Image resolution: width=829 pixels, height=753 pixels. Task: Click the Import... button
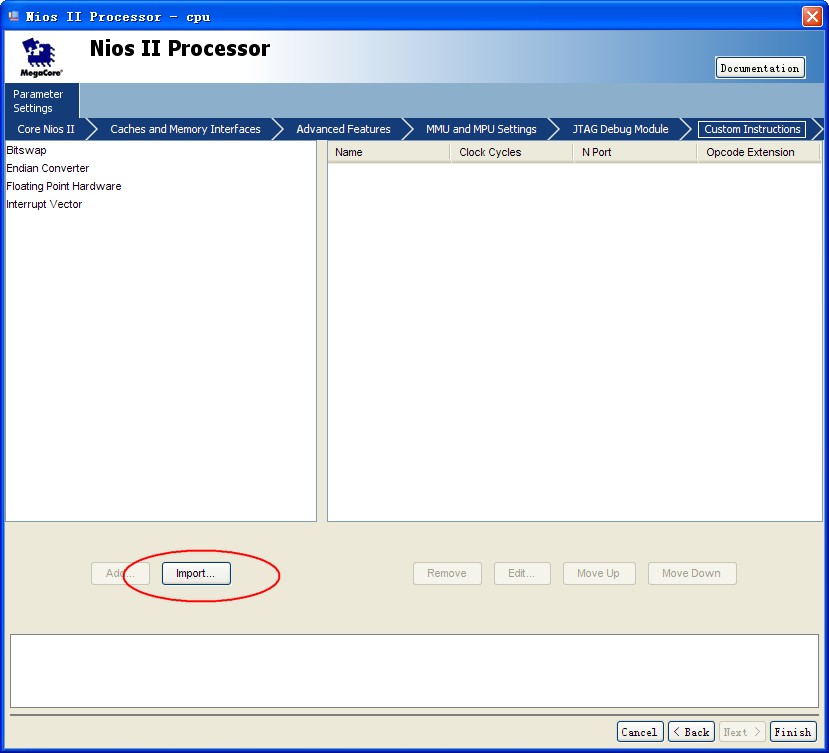196,573
